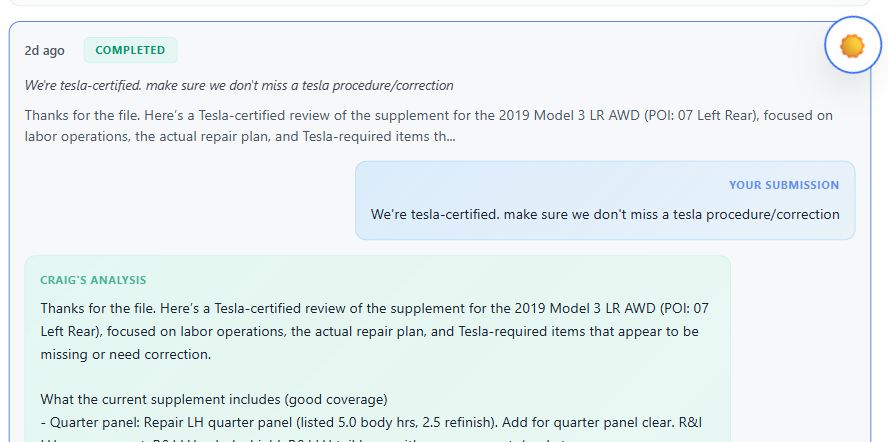The width and height of the screenshot is (888, 442).
Task: Click the "2d ago" timestamp
Action: 45,50
